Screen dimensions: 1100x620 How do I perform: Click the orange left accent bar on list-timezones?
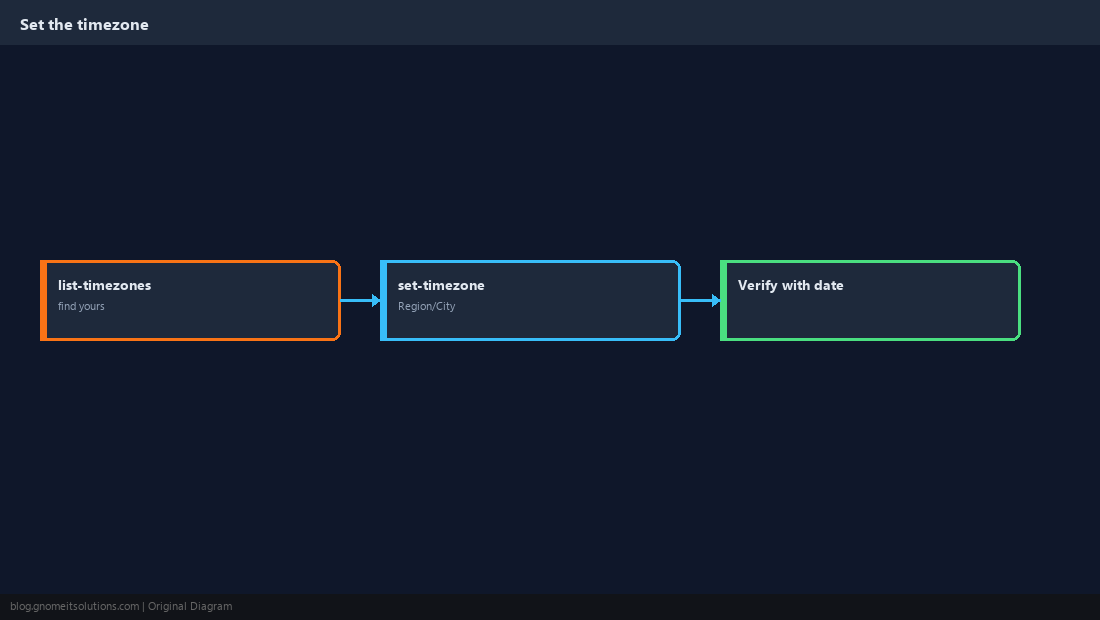pos(43,300)
